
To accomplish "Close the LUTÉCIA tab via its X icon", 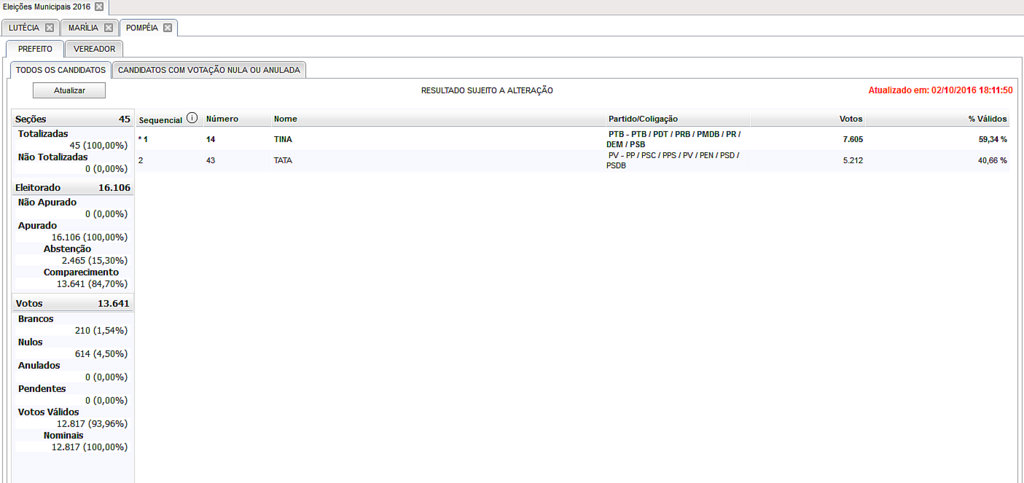I will 49,28.
